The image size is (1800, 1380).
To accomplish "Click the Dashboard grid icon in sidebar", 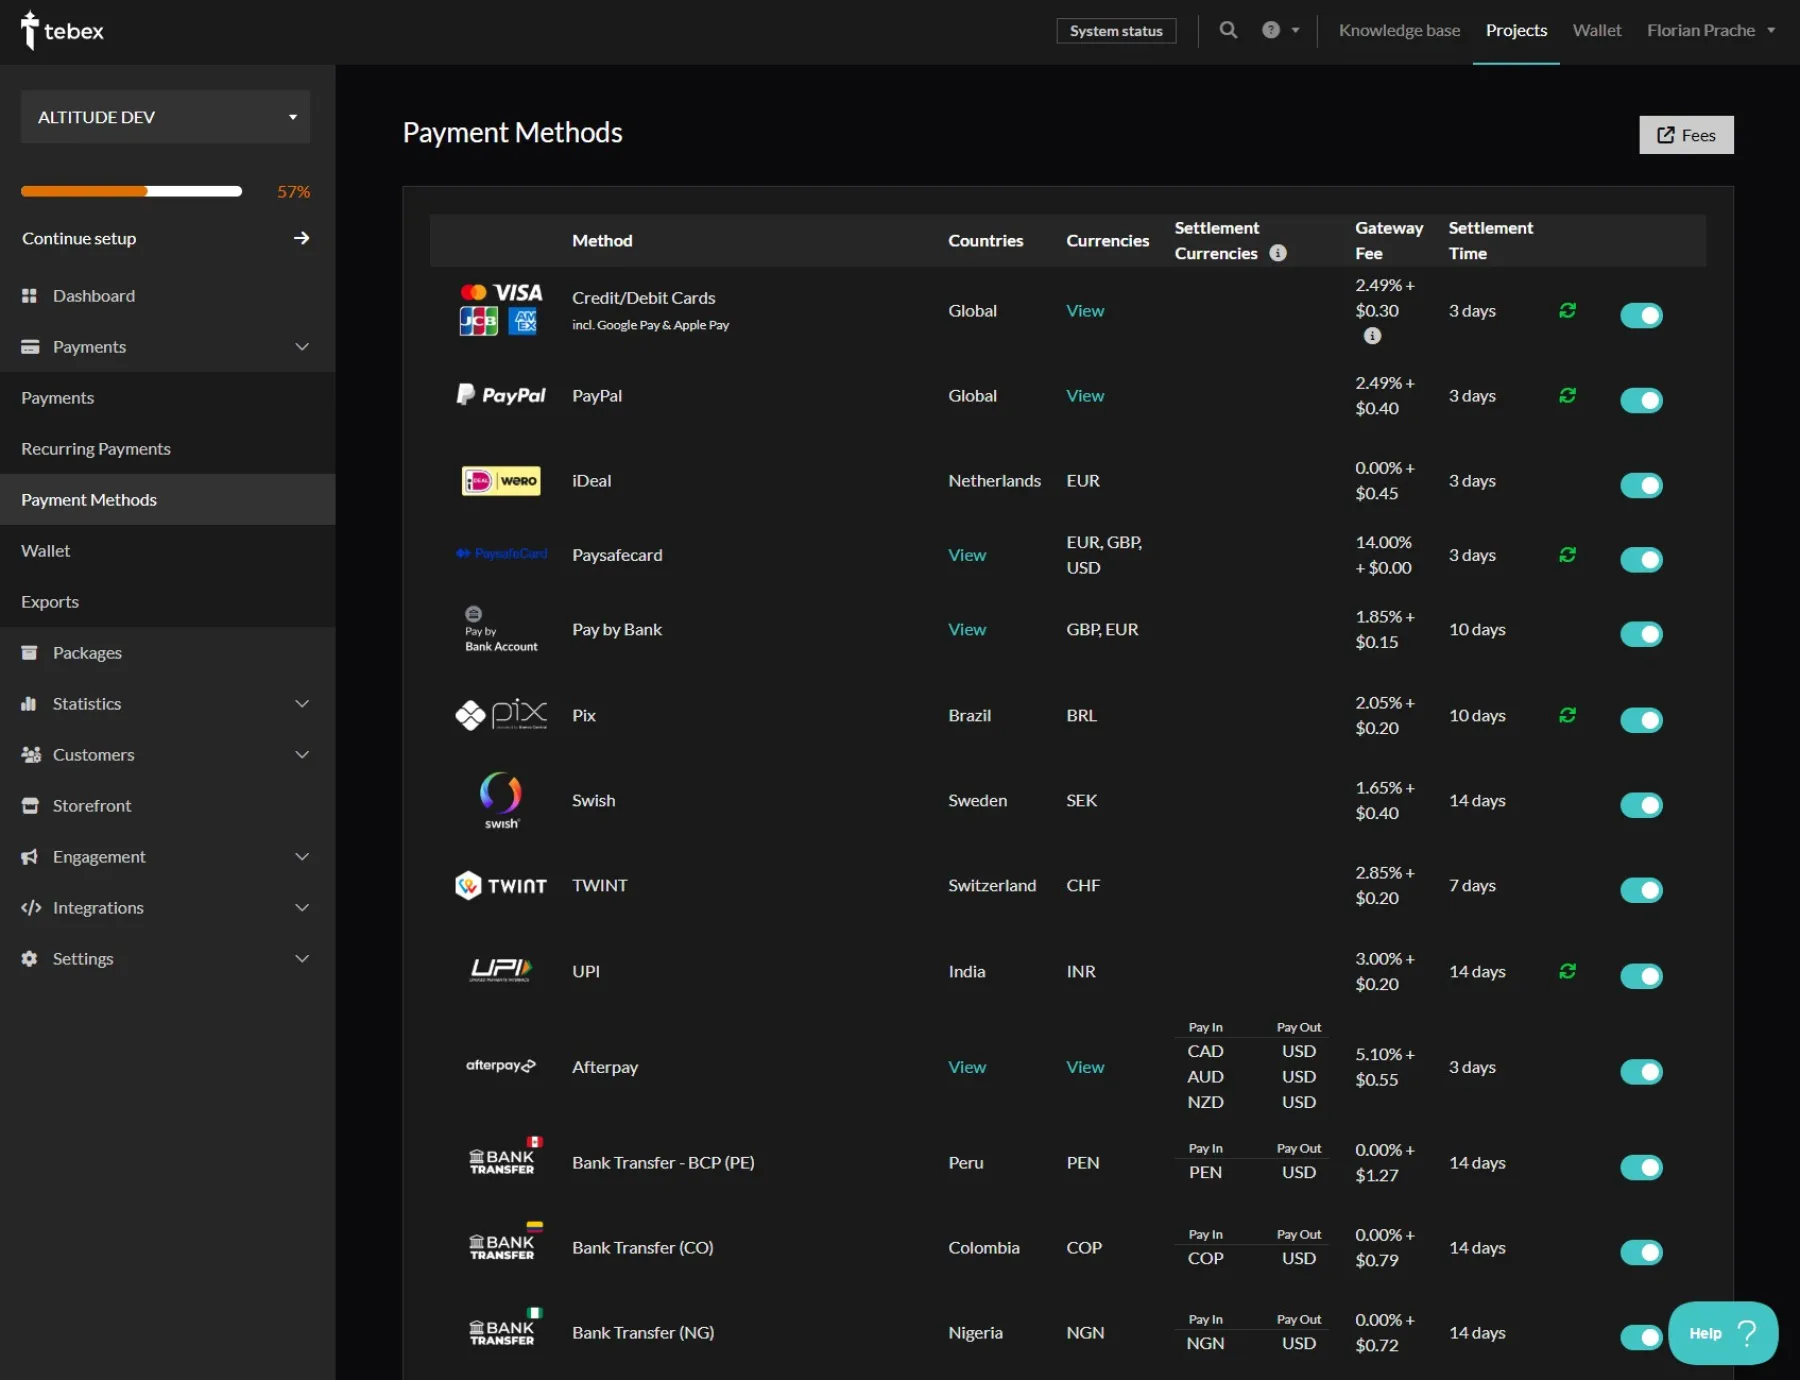I will coord(29,296).
